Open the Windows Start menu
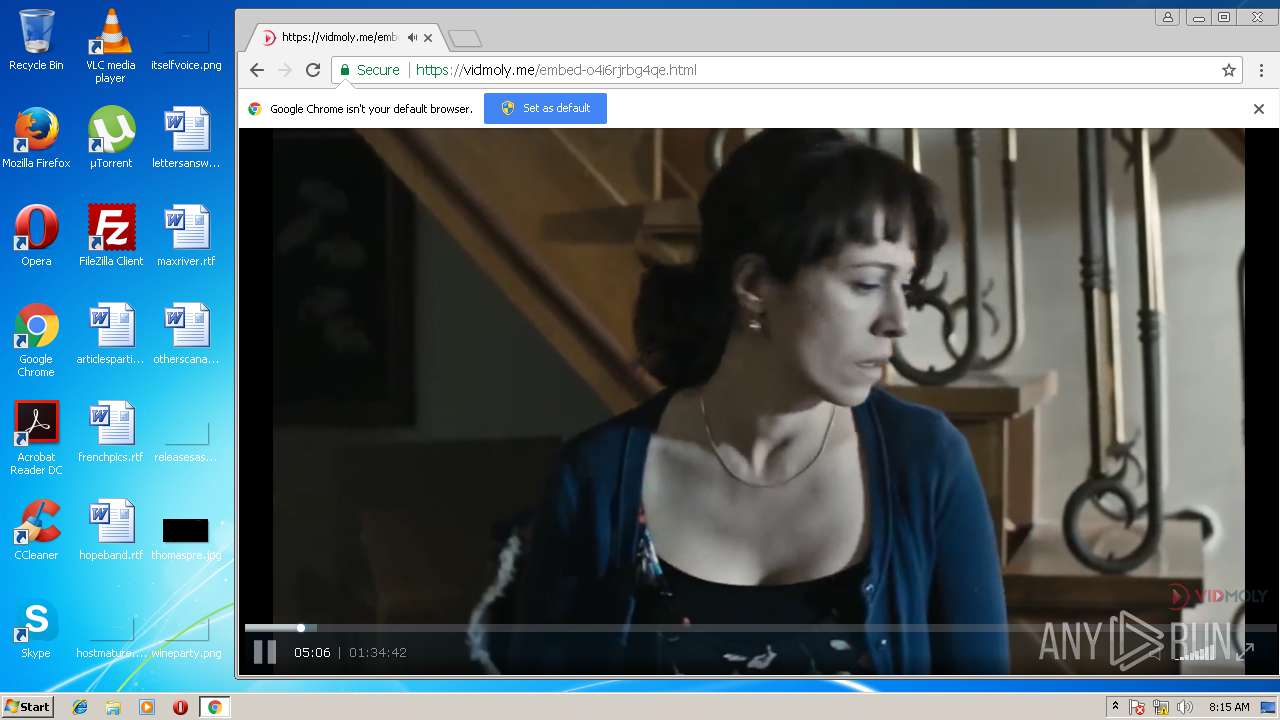 [x=27, y=707]
